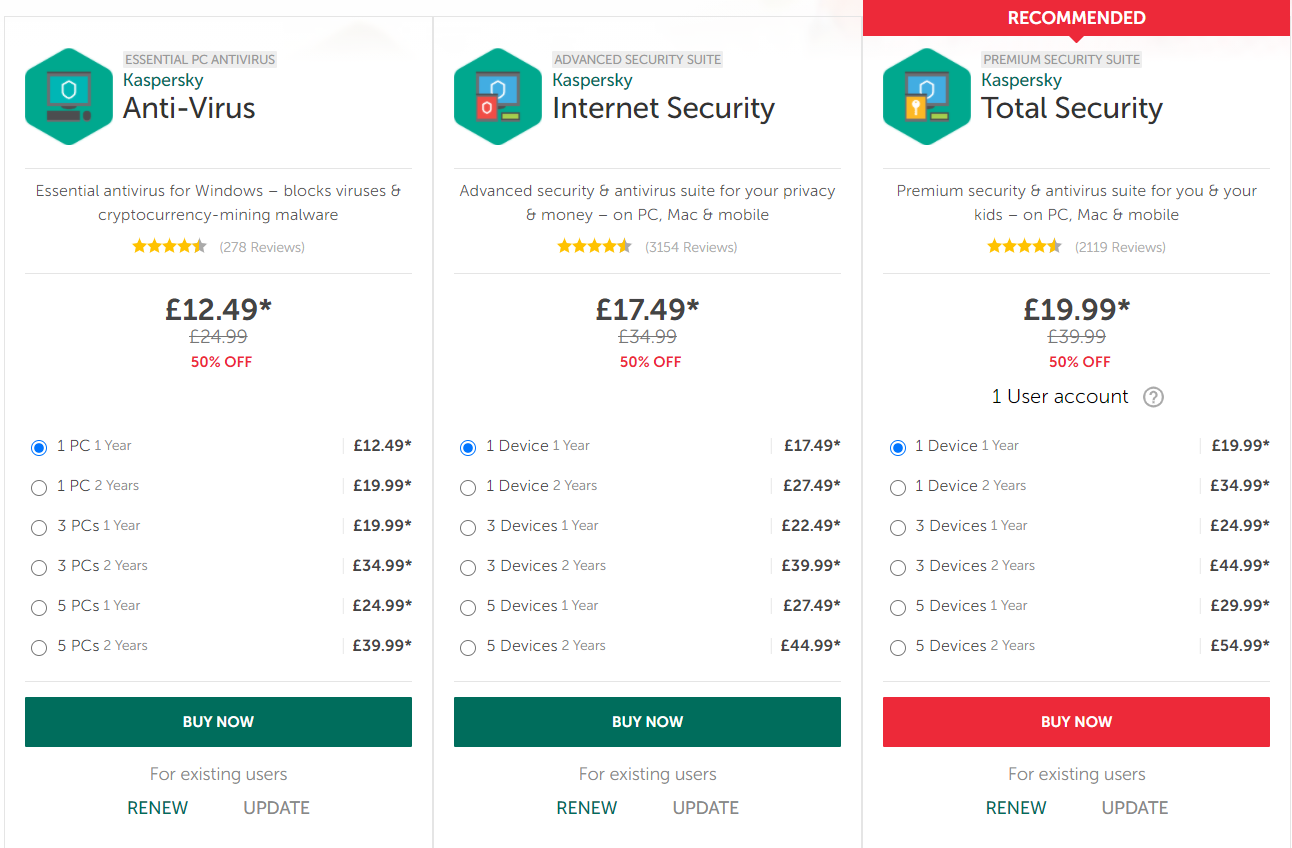Click the Internet Security hexagon product icon
The width and height of the screenshot is (1292, 848).
point(498,96)
